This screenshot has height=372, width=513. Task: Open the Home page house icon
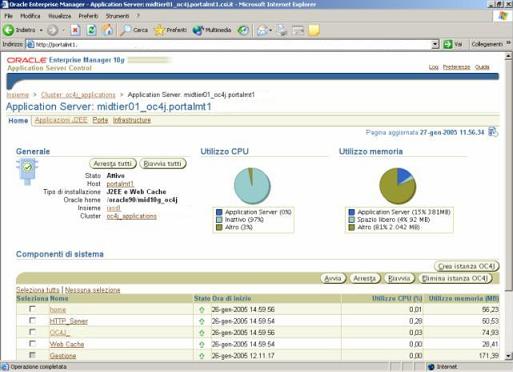pos(107,30)
